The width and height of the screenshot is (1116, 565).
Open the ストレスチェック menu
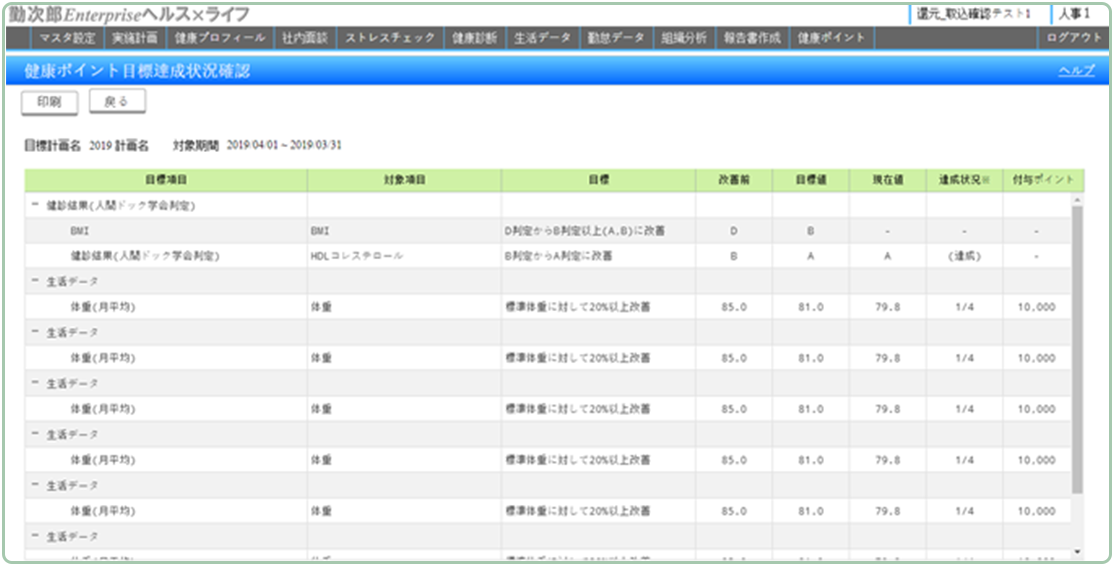(x=390, y=38)
